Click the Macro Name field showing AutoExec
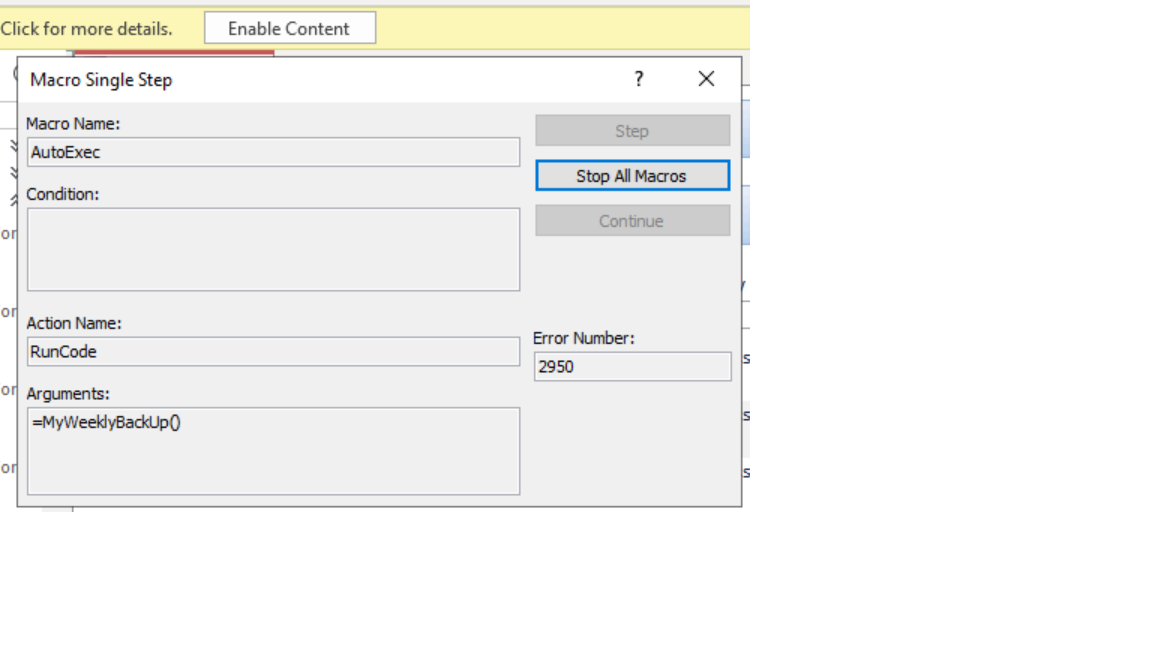Screen dimensions: 1152x648 coord(273,152)
